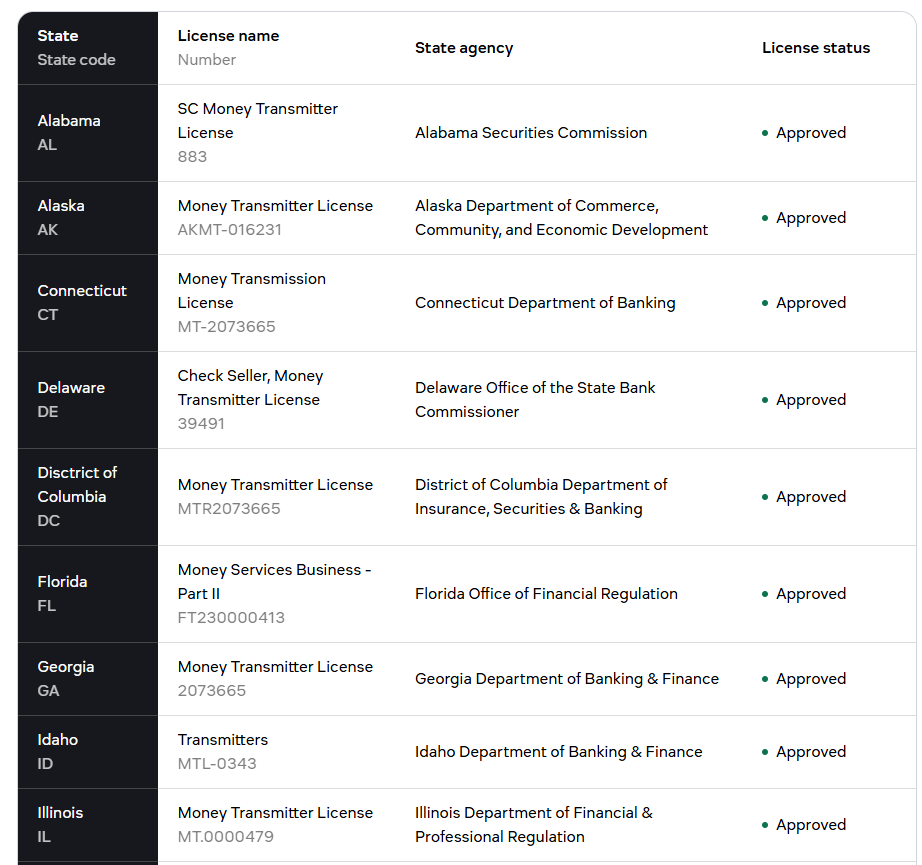Image resolution: width=922 pixels, height=865 pixels.
Task: Click the License name column header
Action: coord(228,36)
